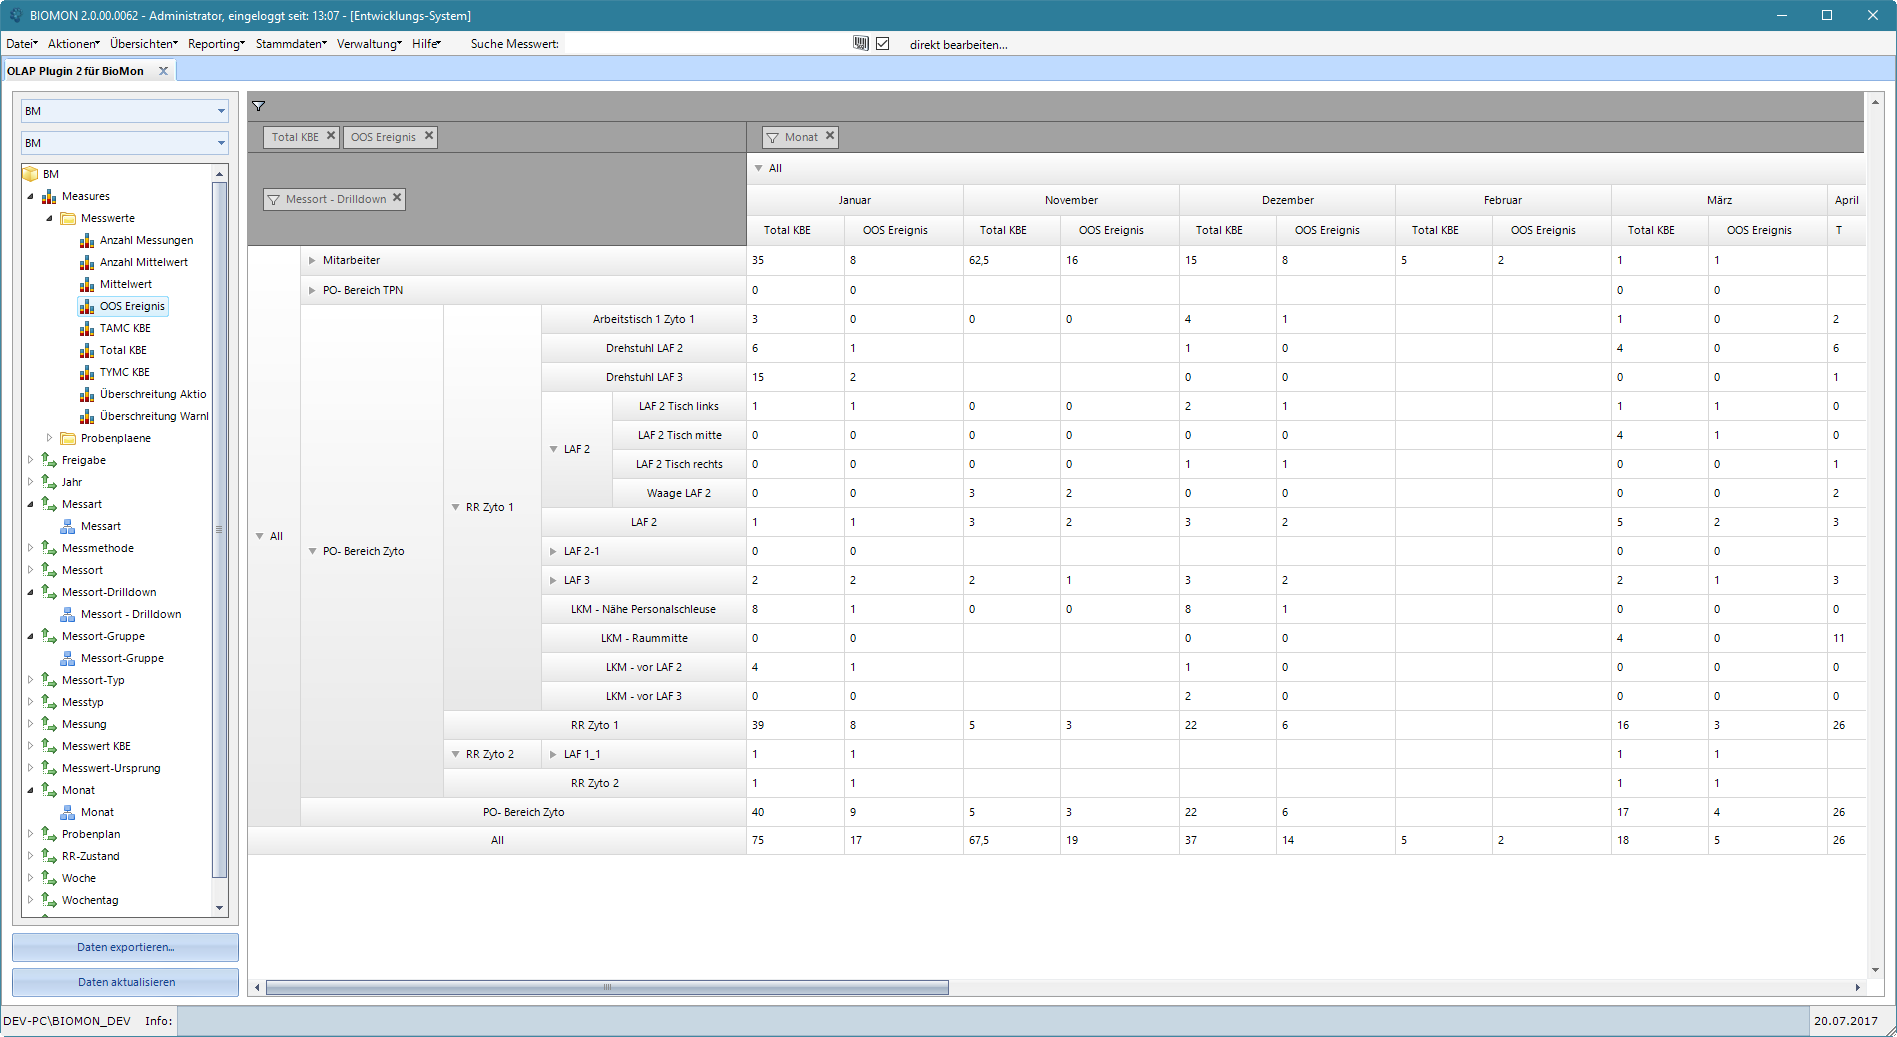Collapse the PO- Bereich Zyto row group
This screenshot has height=1037, width=1897.
312,551
